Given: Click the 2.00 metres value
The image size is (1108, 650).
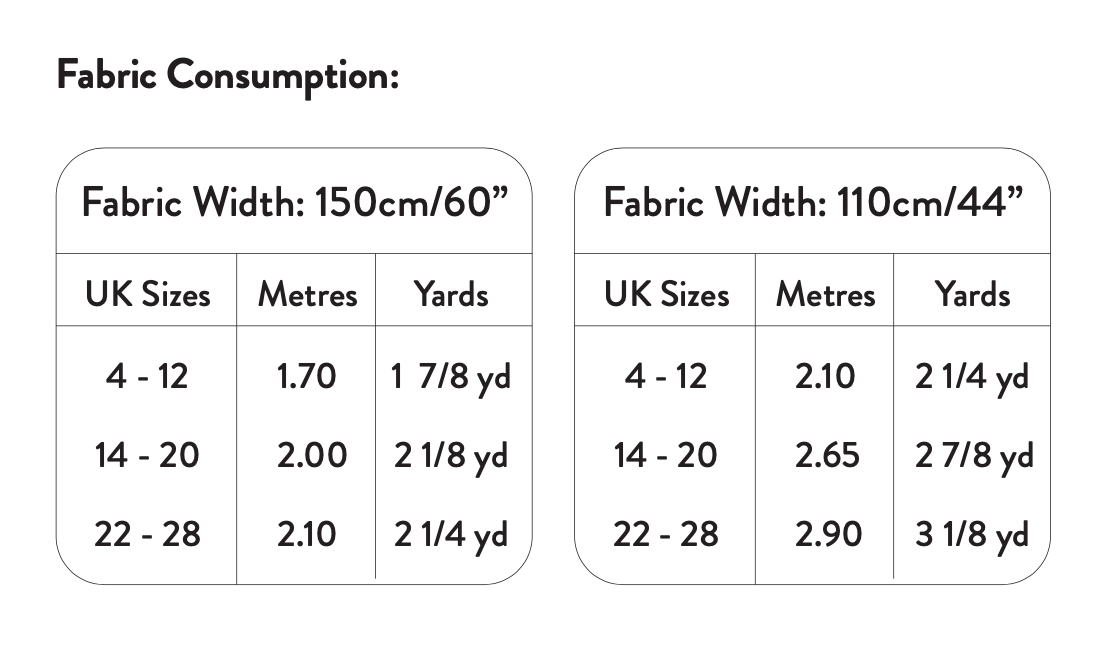Looking at the screenshot, I should pos(311,456).
